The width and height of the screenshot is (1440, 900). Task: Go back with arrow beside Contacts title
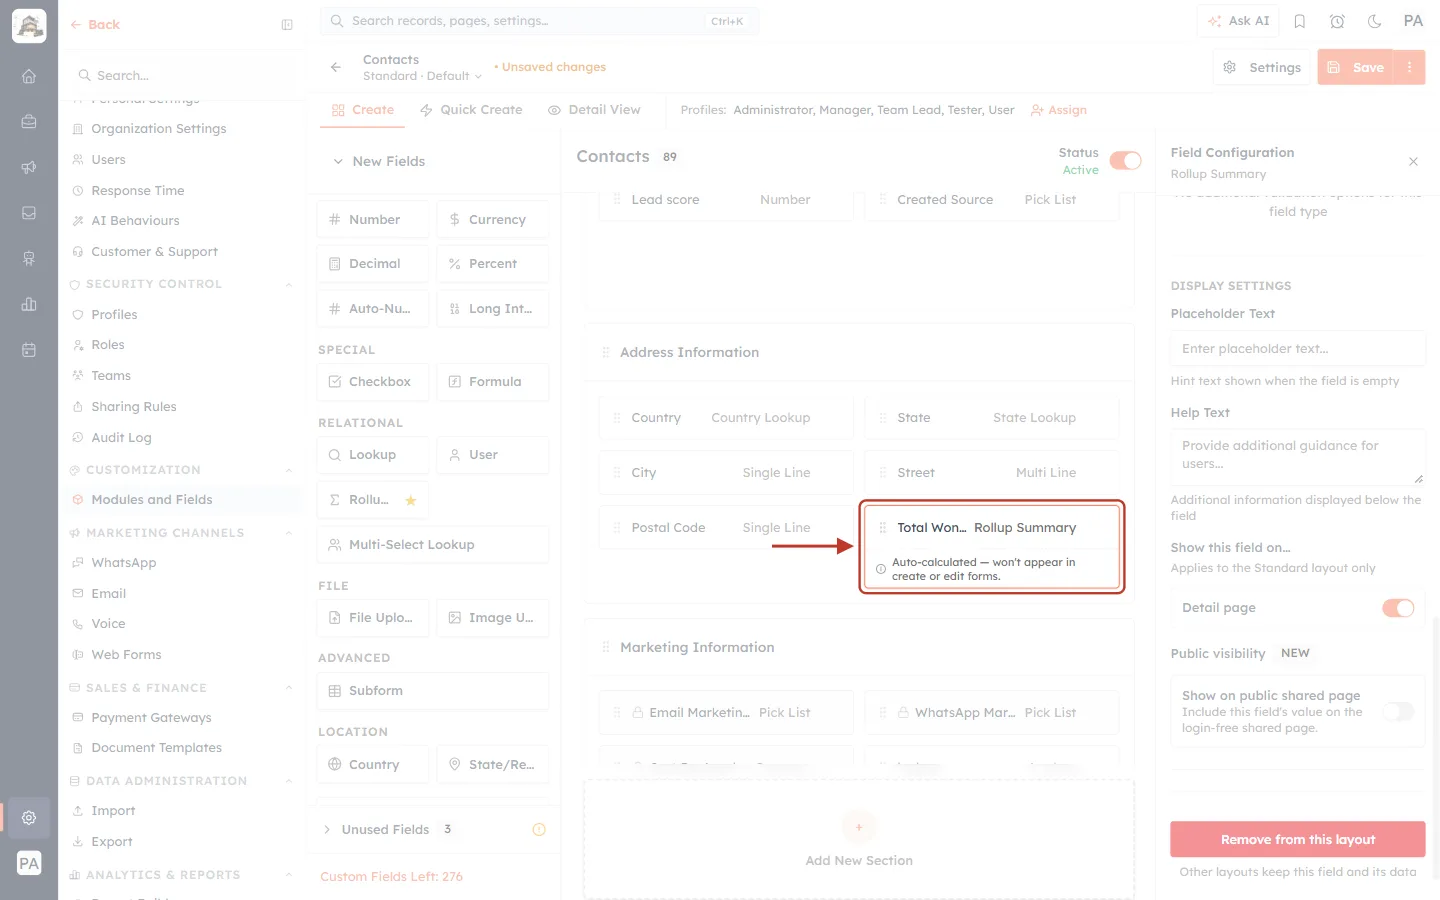coord(336,67)
